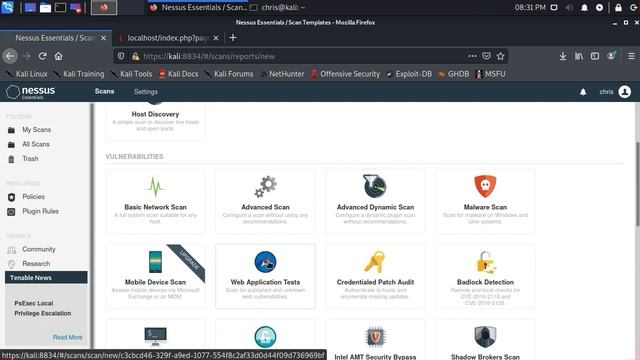Click the PsExec Local Privilege Escalation news text

pyautogui.click(x=43, y=308)
